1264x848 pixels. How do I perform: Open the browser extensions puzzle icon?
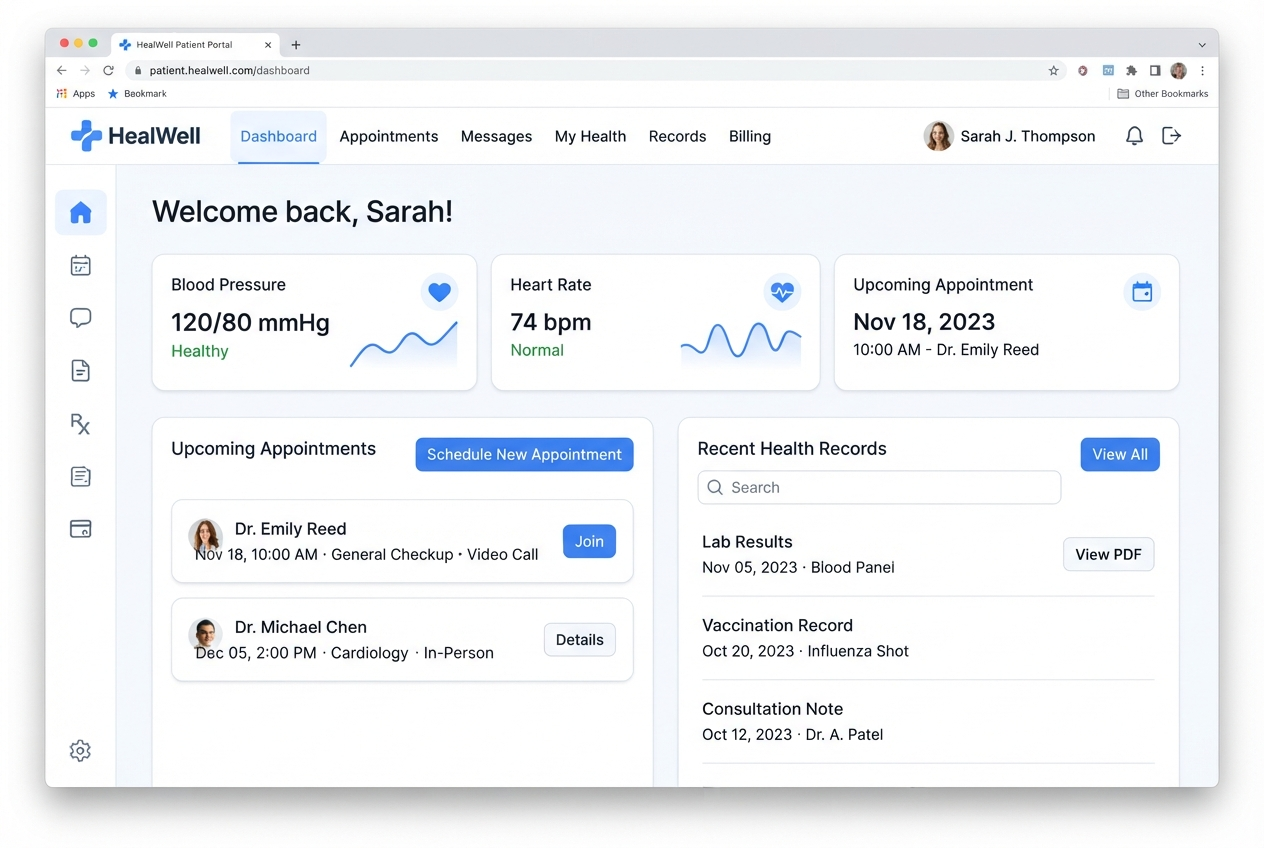(x=1131, y=71)
